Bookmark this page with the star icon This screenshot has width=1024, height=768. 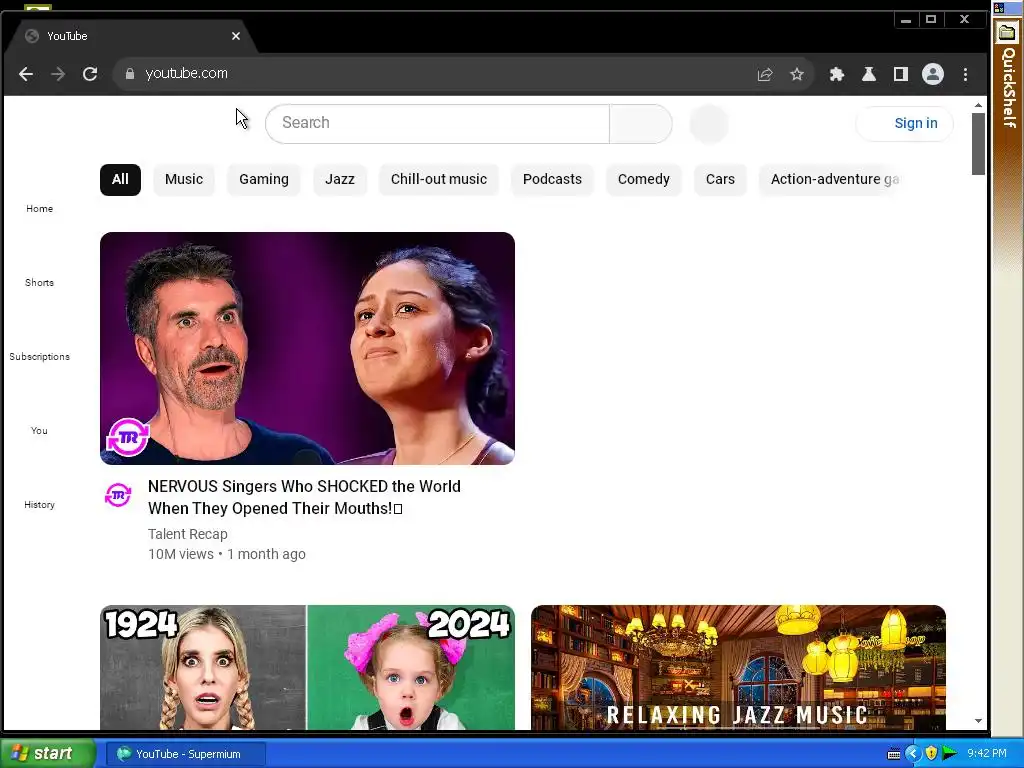797,74
